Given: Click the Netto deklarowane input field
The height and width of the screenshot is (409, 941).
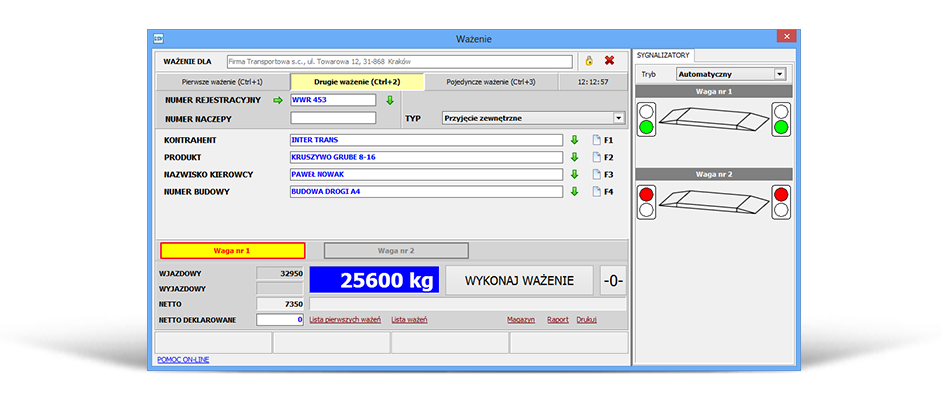Looking at the screenshot, I should (280, 320).
